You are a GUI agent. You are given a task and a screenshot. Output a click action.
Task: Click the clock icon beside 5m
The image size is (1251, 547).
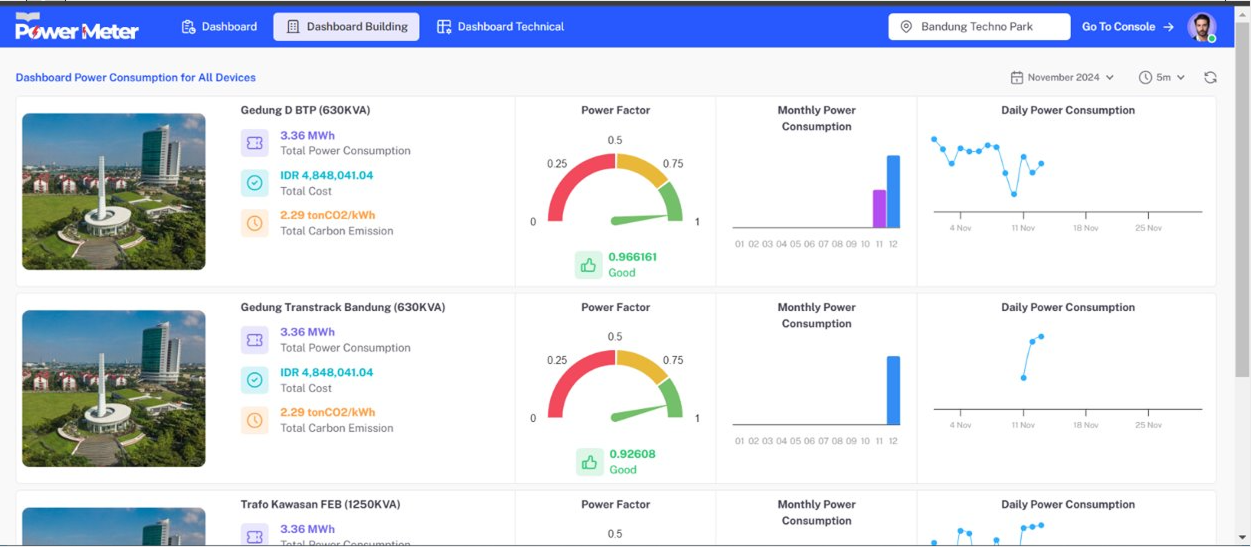coord(1145,77)
